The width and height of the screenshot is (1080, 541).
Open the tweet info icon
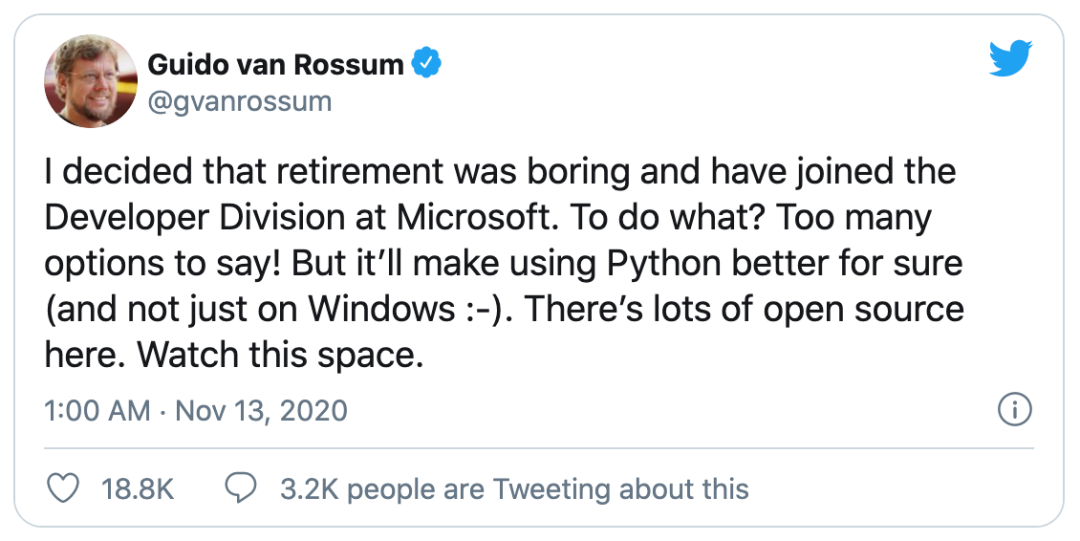click(1015, 410)
